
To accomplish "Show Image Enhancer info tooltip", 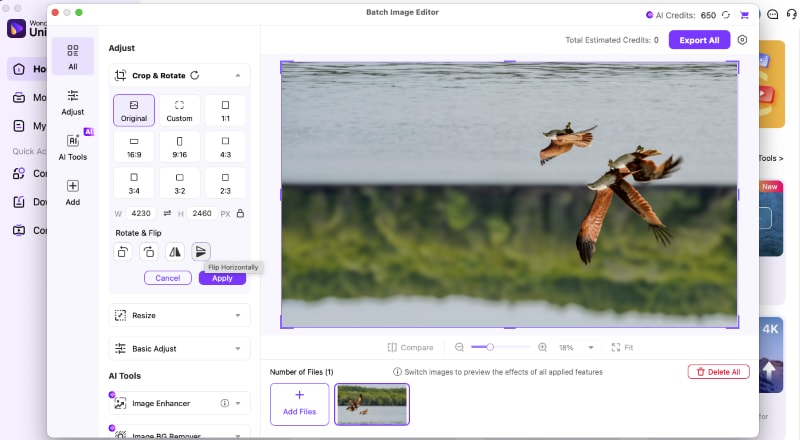I will (x=224, y=403).
